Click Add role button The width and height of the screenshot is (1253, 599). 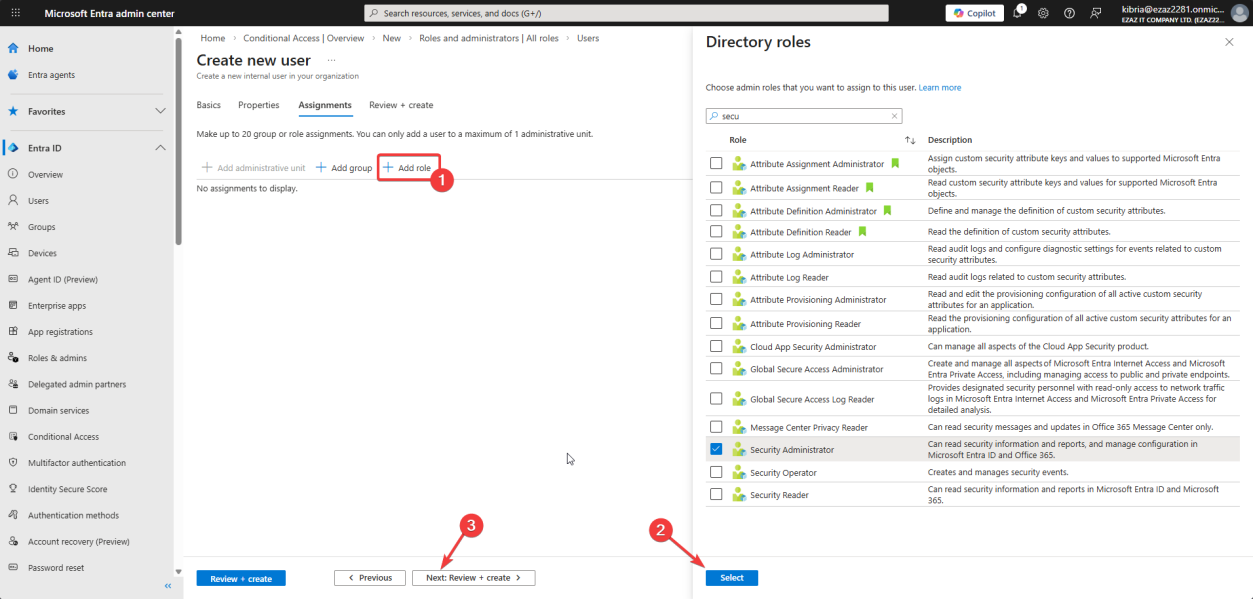coord(408,168)
